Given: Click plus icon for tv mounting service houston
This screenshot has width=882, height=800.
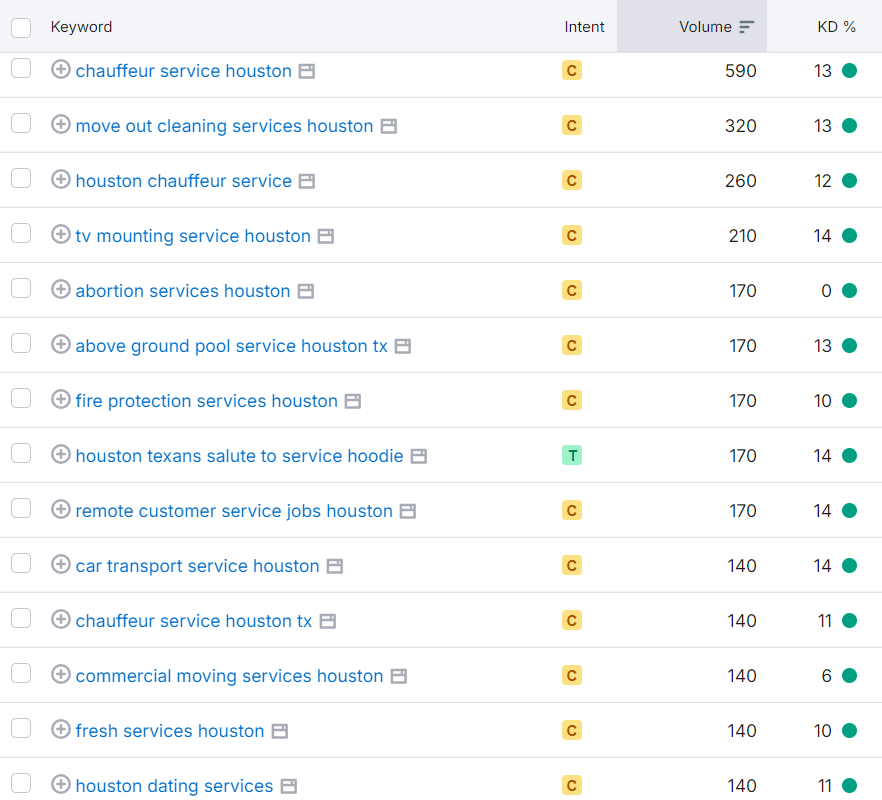Looking at the screenshot, I should 61,234.
